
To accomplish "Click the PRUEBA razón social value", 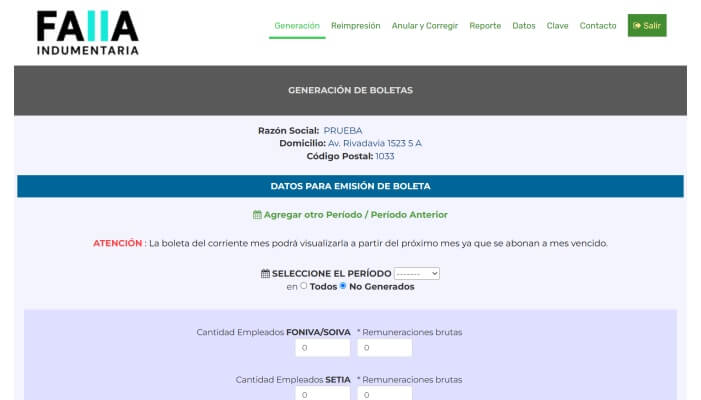I will 343,131.
